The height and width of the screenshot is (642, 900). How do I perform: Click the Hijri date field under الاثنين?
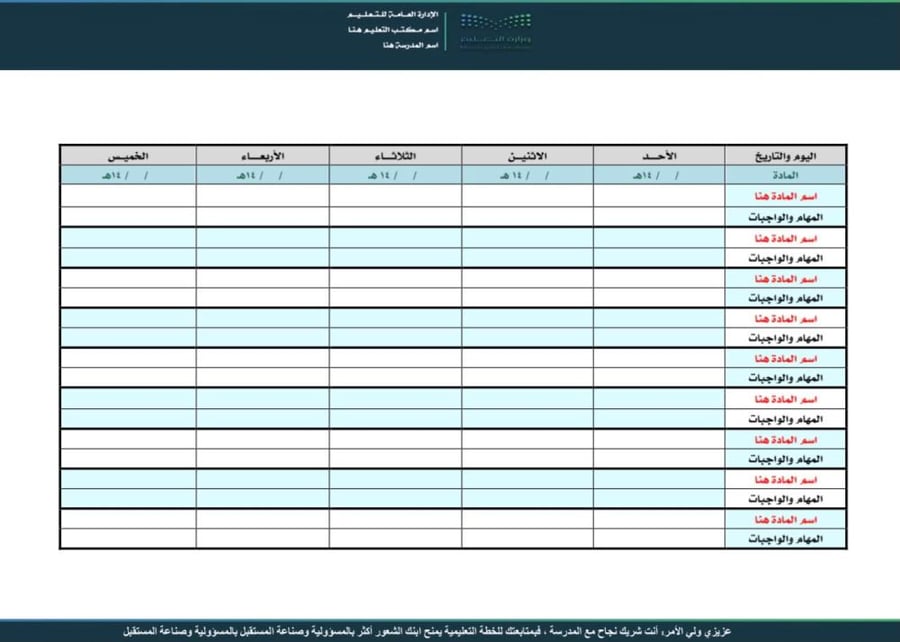pyautogui.click(x=527, y=175)
